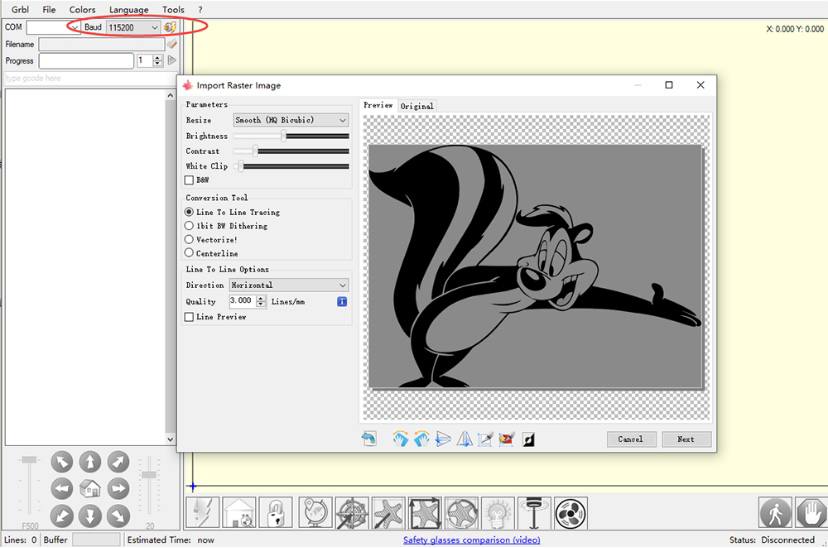Jog up with the up arrow

coord(90,462)
